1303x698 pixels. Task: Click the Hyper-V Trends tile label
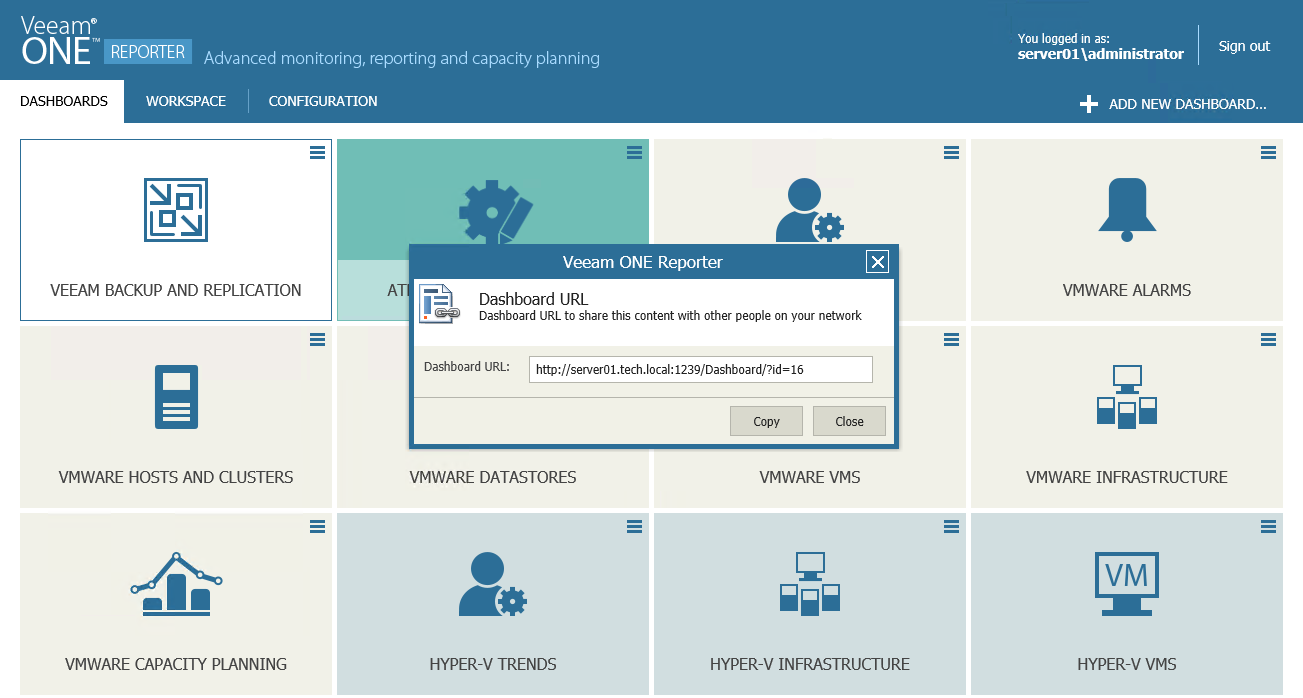(x=493, y=664)
